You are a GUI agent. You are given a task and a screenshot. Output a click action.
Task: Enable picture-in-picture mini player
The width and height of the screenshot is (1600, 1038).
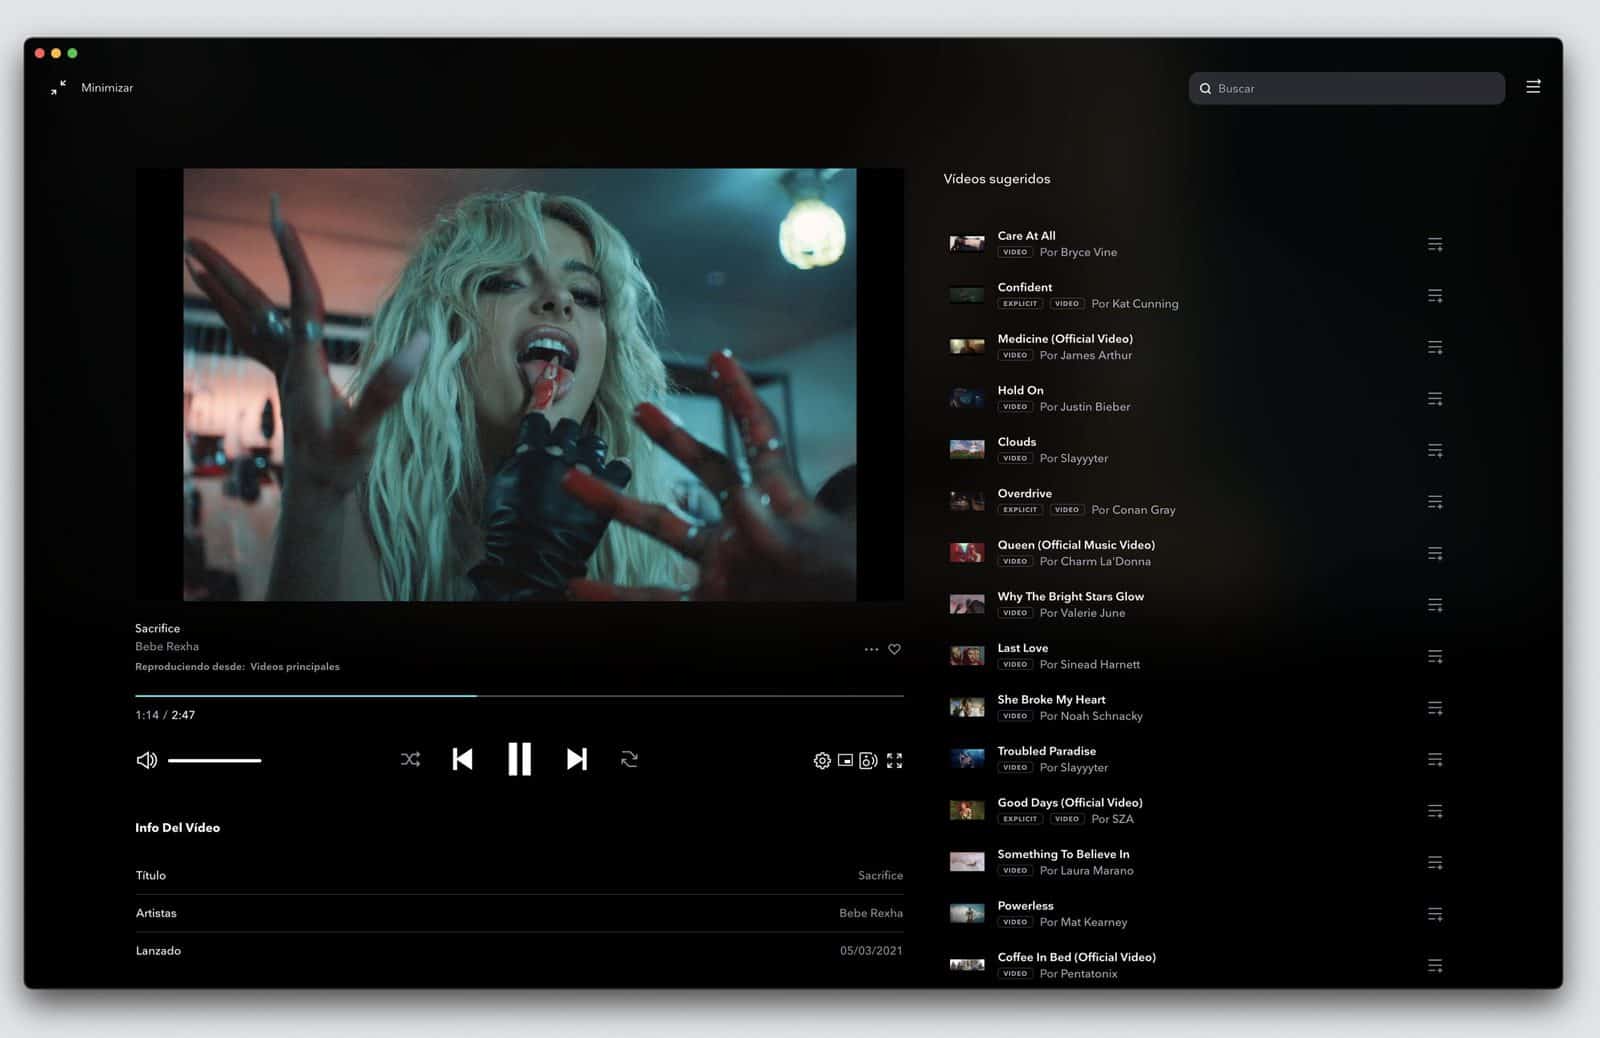[x=845, y=761]
